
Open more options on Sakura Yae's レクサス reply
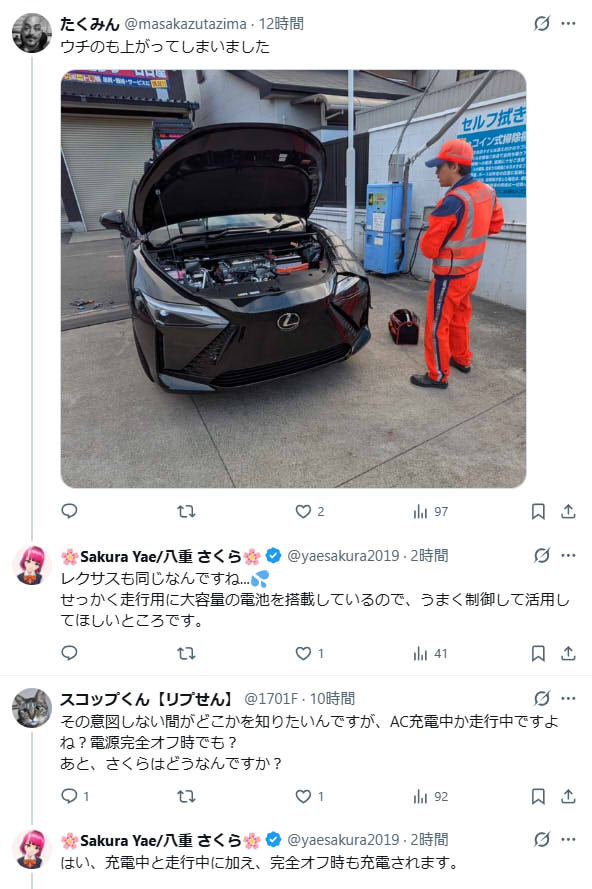tap(568, 555)
